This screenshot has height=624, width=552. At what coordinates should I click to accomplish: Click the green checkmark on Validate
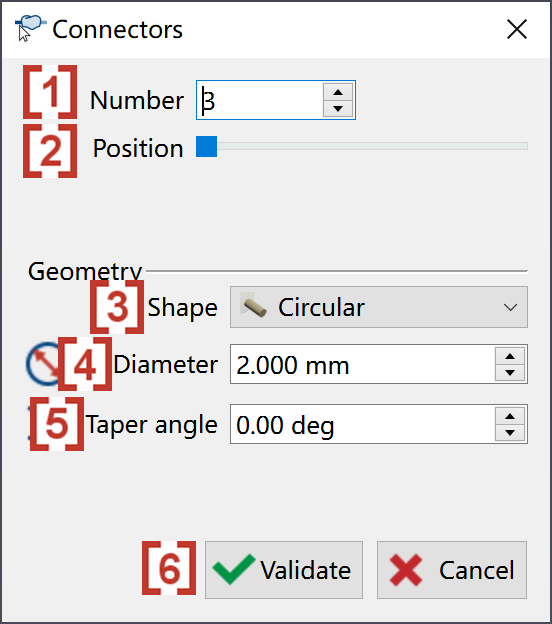234,569
